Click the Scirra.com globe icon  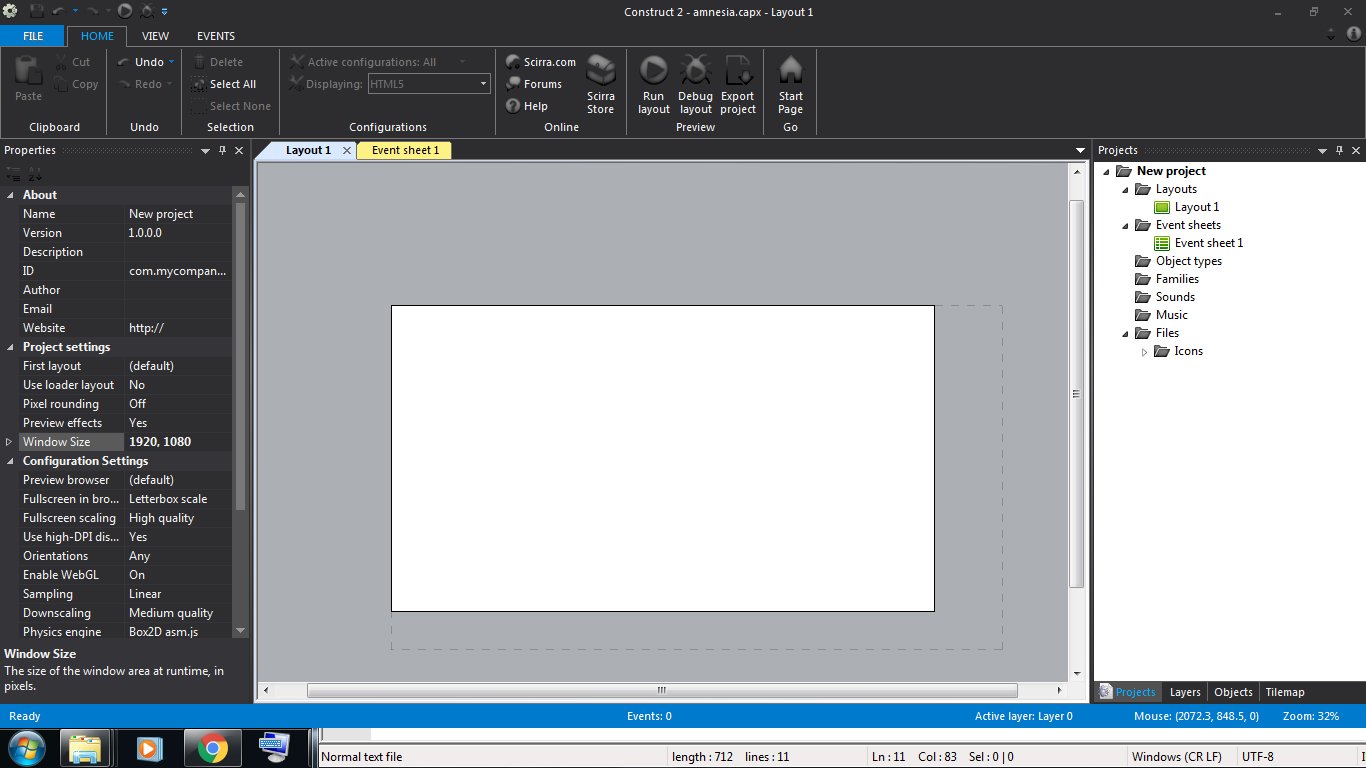[x=513, y=62]
